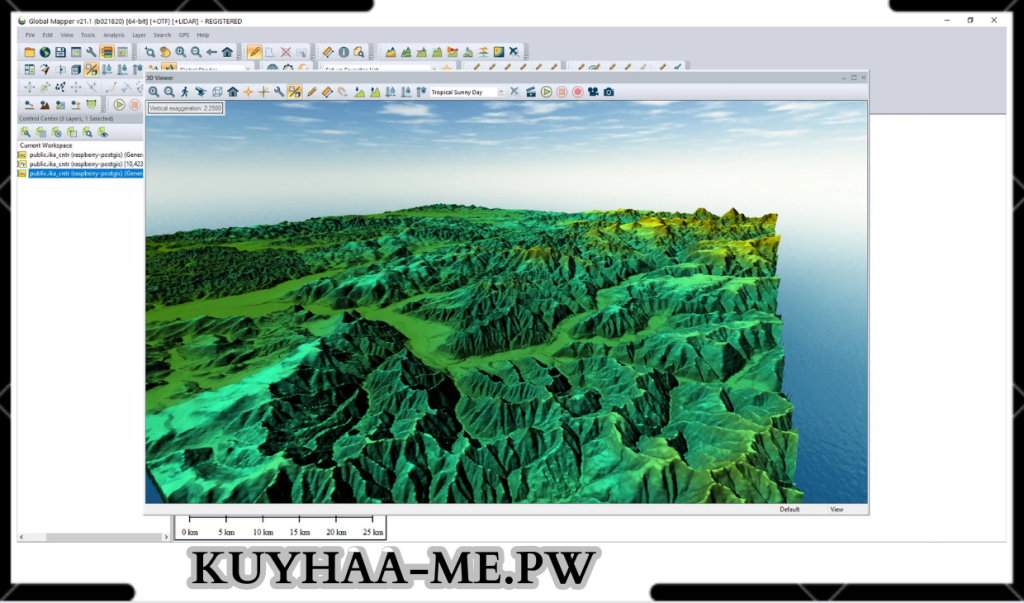
Task: Go back to last view arrow
Action: pyautogui.click(x=212, y=52)
